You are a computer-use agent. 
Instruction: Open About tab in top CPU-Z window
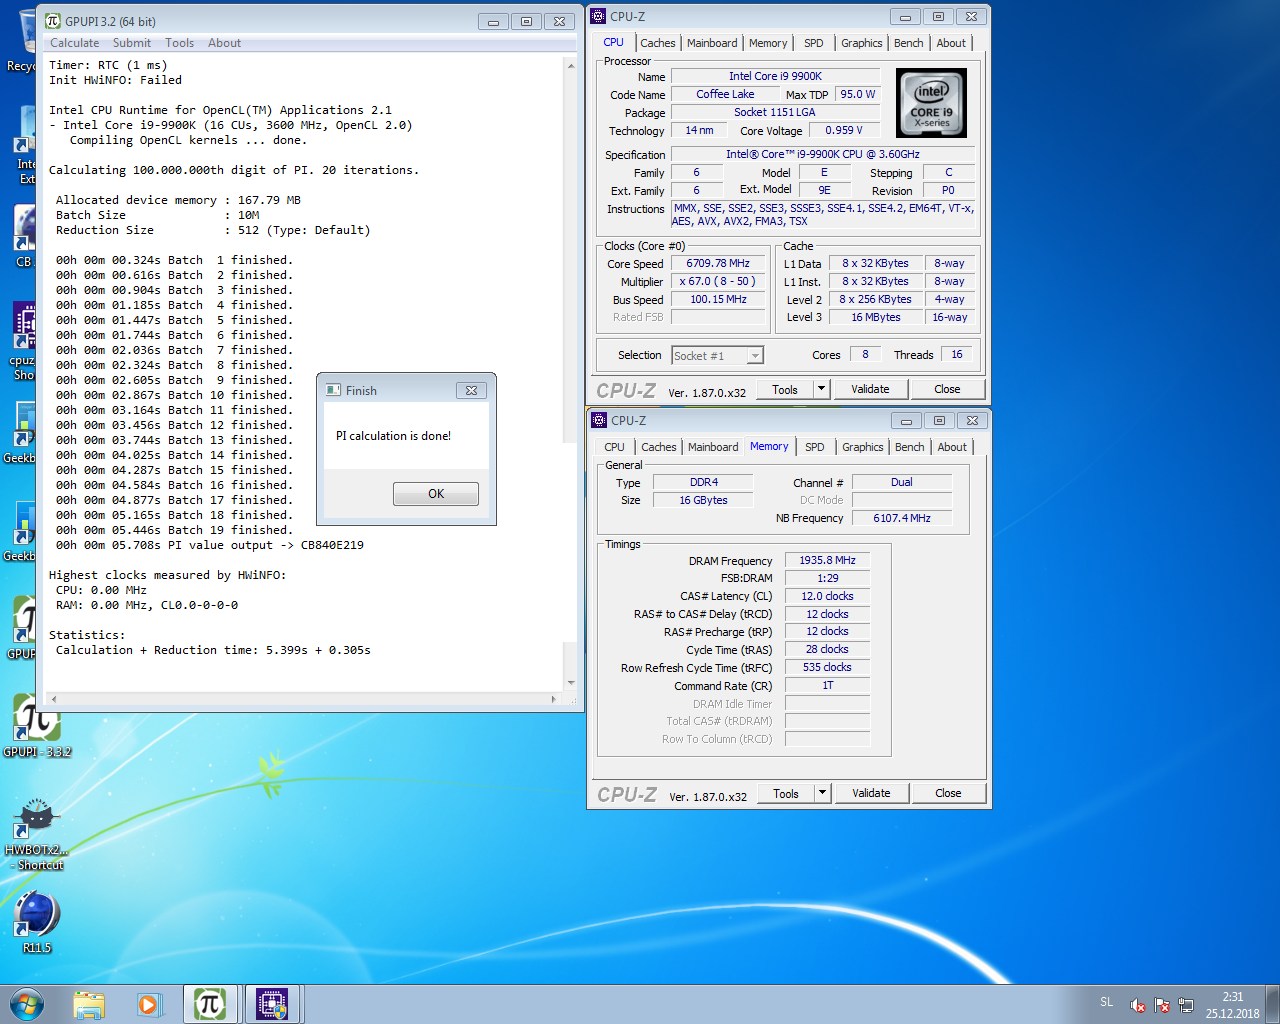[x=951, y=43]
